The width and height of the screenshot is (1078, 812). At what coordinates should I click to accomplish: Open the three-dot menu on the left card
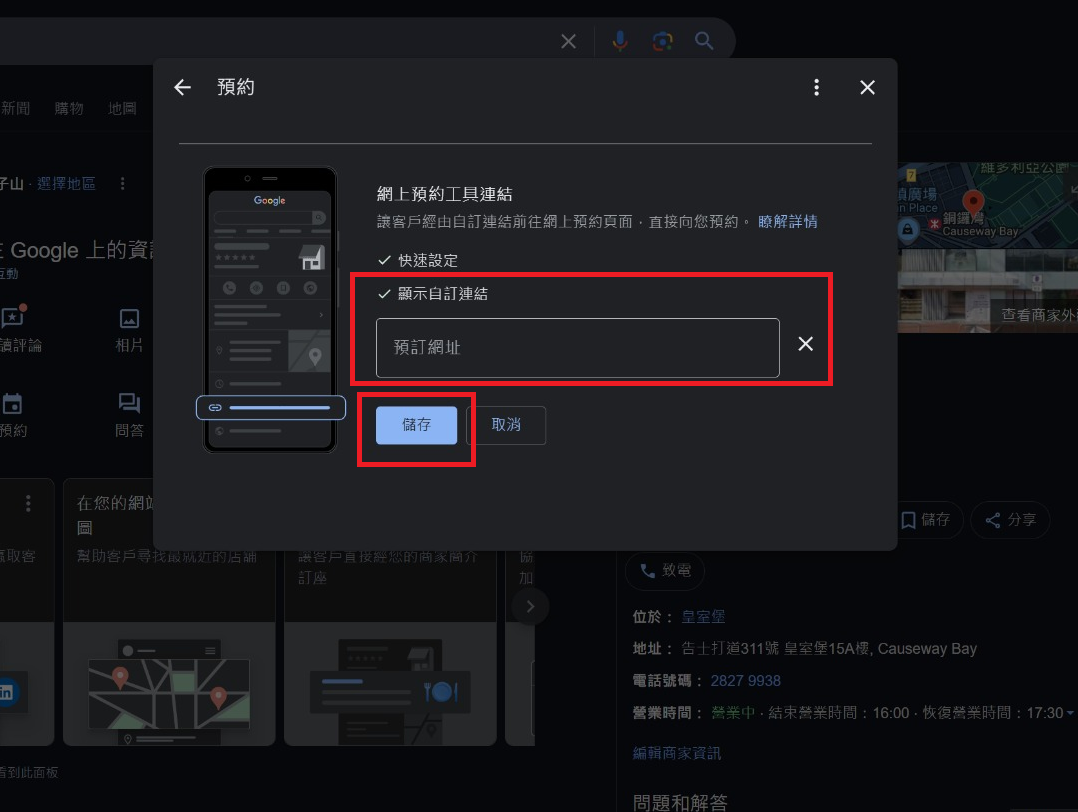(x=28, y=503)
